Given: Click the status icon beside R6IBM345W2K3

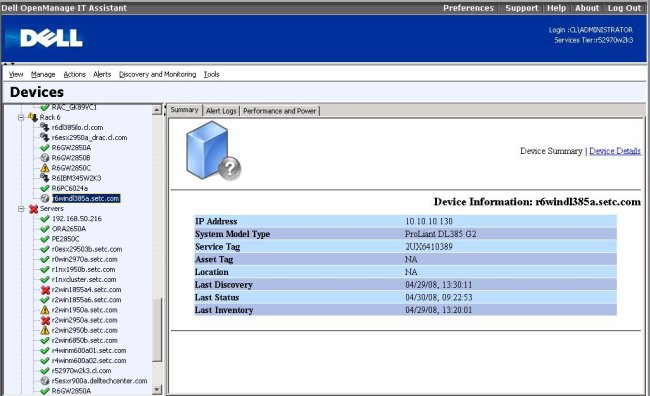Looking at the screenshot, I should point(45,178).
